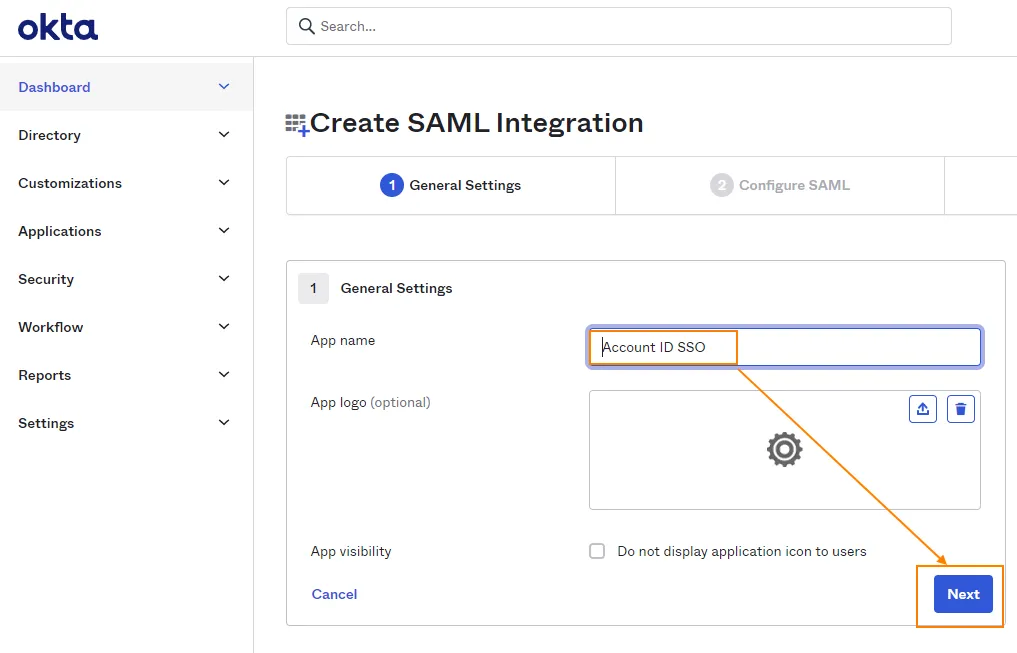
Task: Click the App name input field
Action: 785,347
